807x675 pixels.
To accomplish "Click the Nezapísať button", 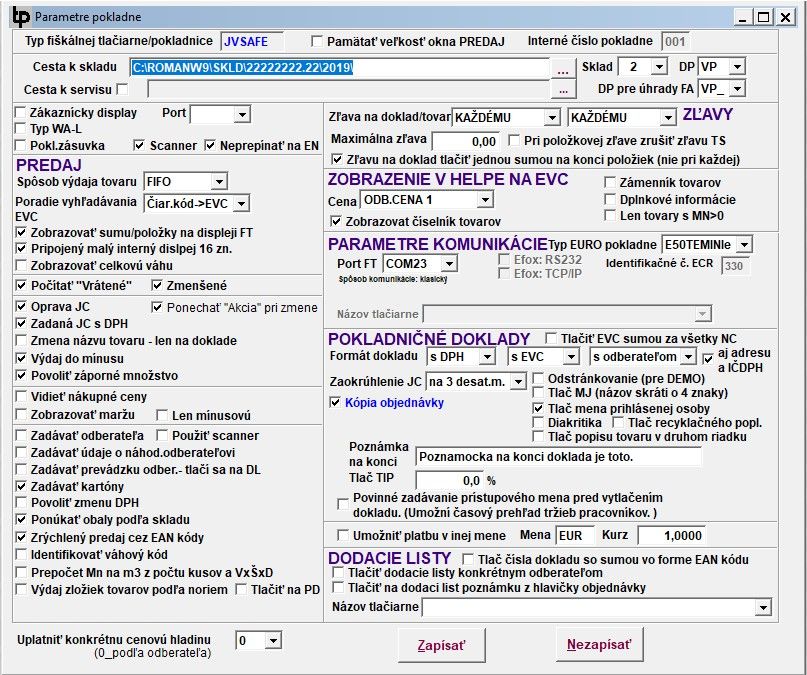I will pyautogui.click(x=599, y=645).
